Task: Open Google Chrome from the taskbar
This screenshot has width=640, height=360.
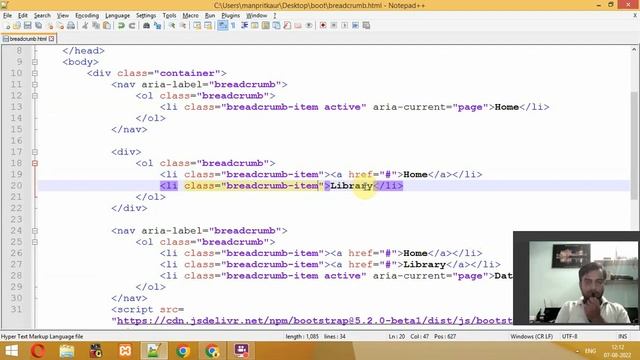Action: click(x=183, y=351)
